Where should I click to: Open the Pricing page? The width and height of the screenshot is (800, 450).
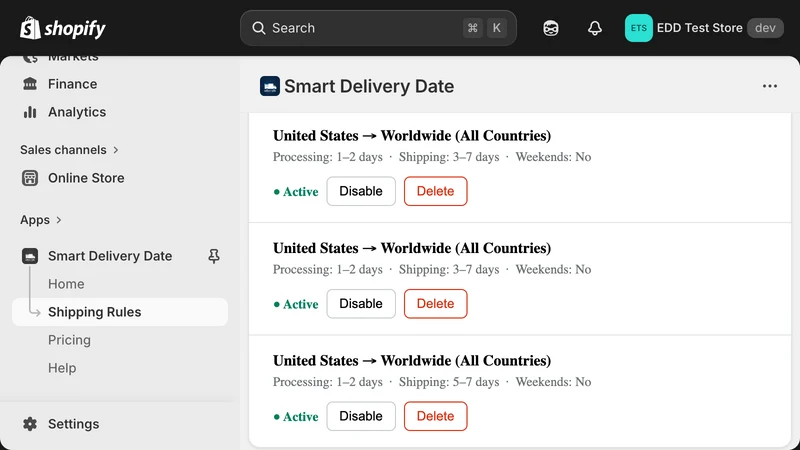(x=69, y=340)
